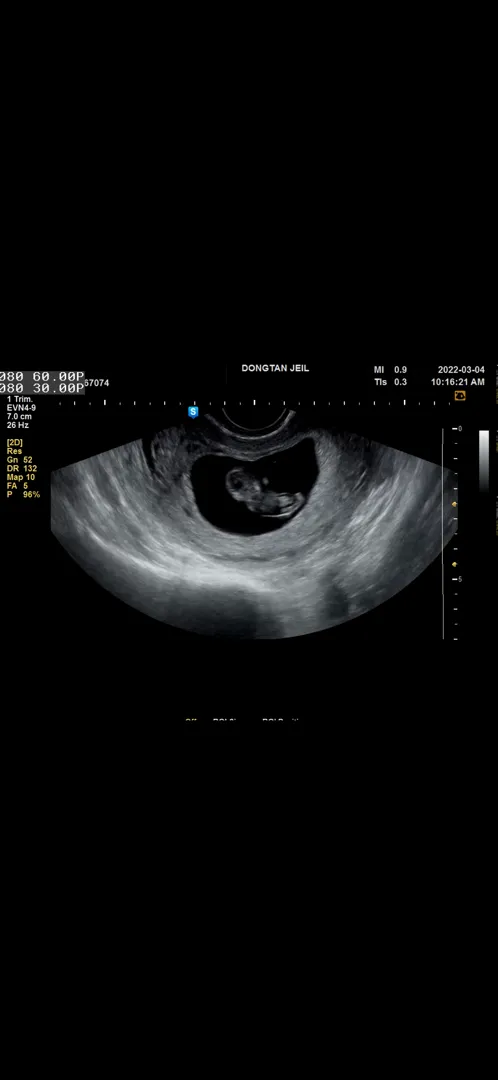498x1080 pixels.
Task: Select the [2D] mode label
Action: coord(14,442)
